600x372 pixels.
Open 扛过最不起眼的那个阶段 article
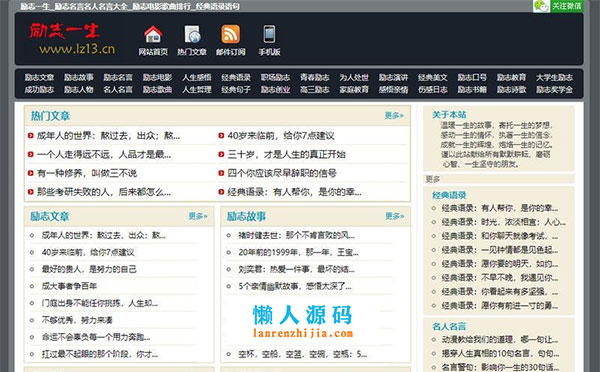100,354
